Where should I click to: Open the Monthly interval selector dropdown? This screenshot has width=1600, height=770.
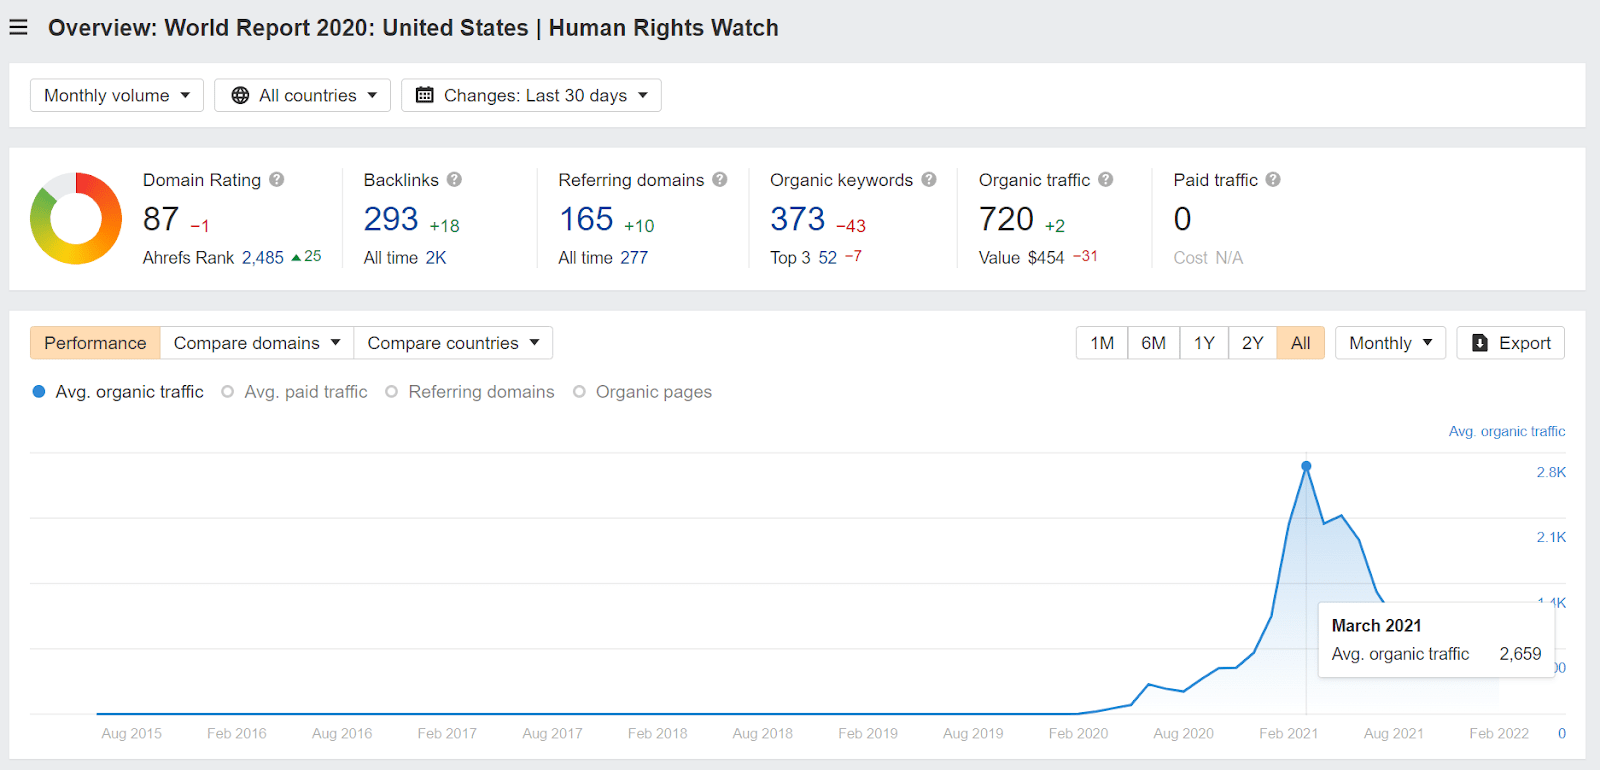(x=1389, y=343)
